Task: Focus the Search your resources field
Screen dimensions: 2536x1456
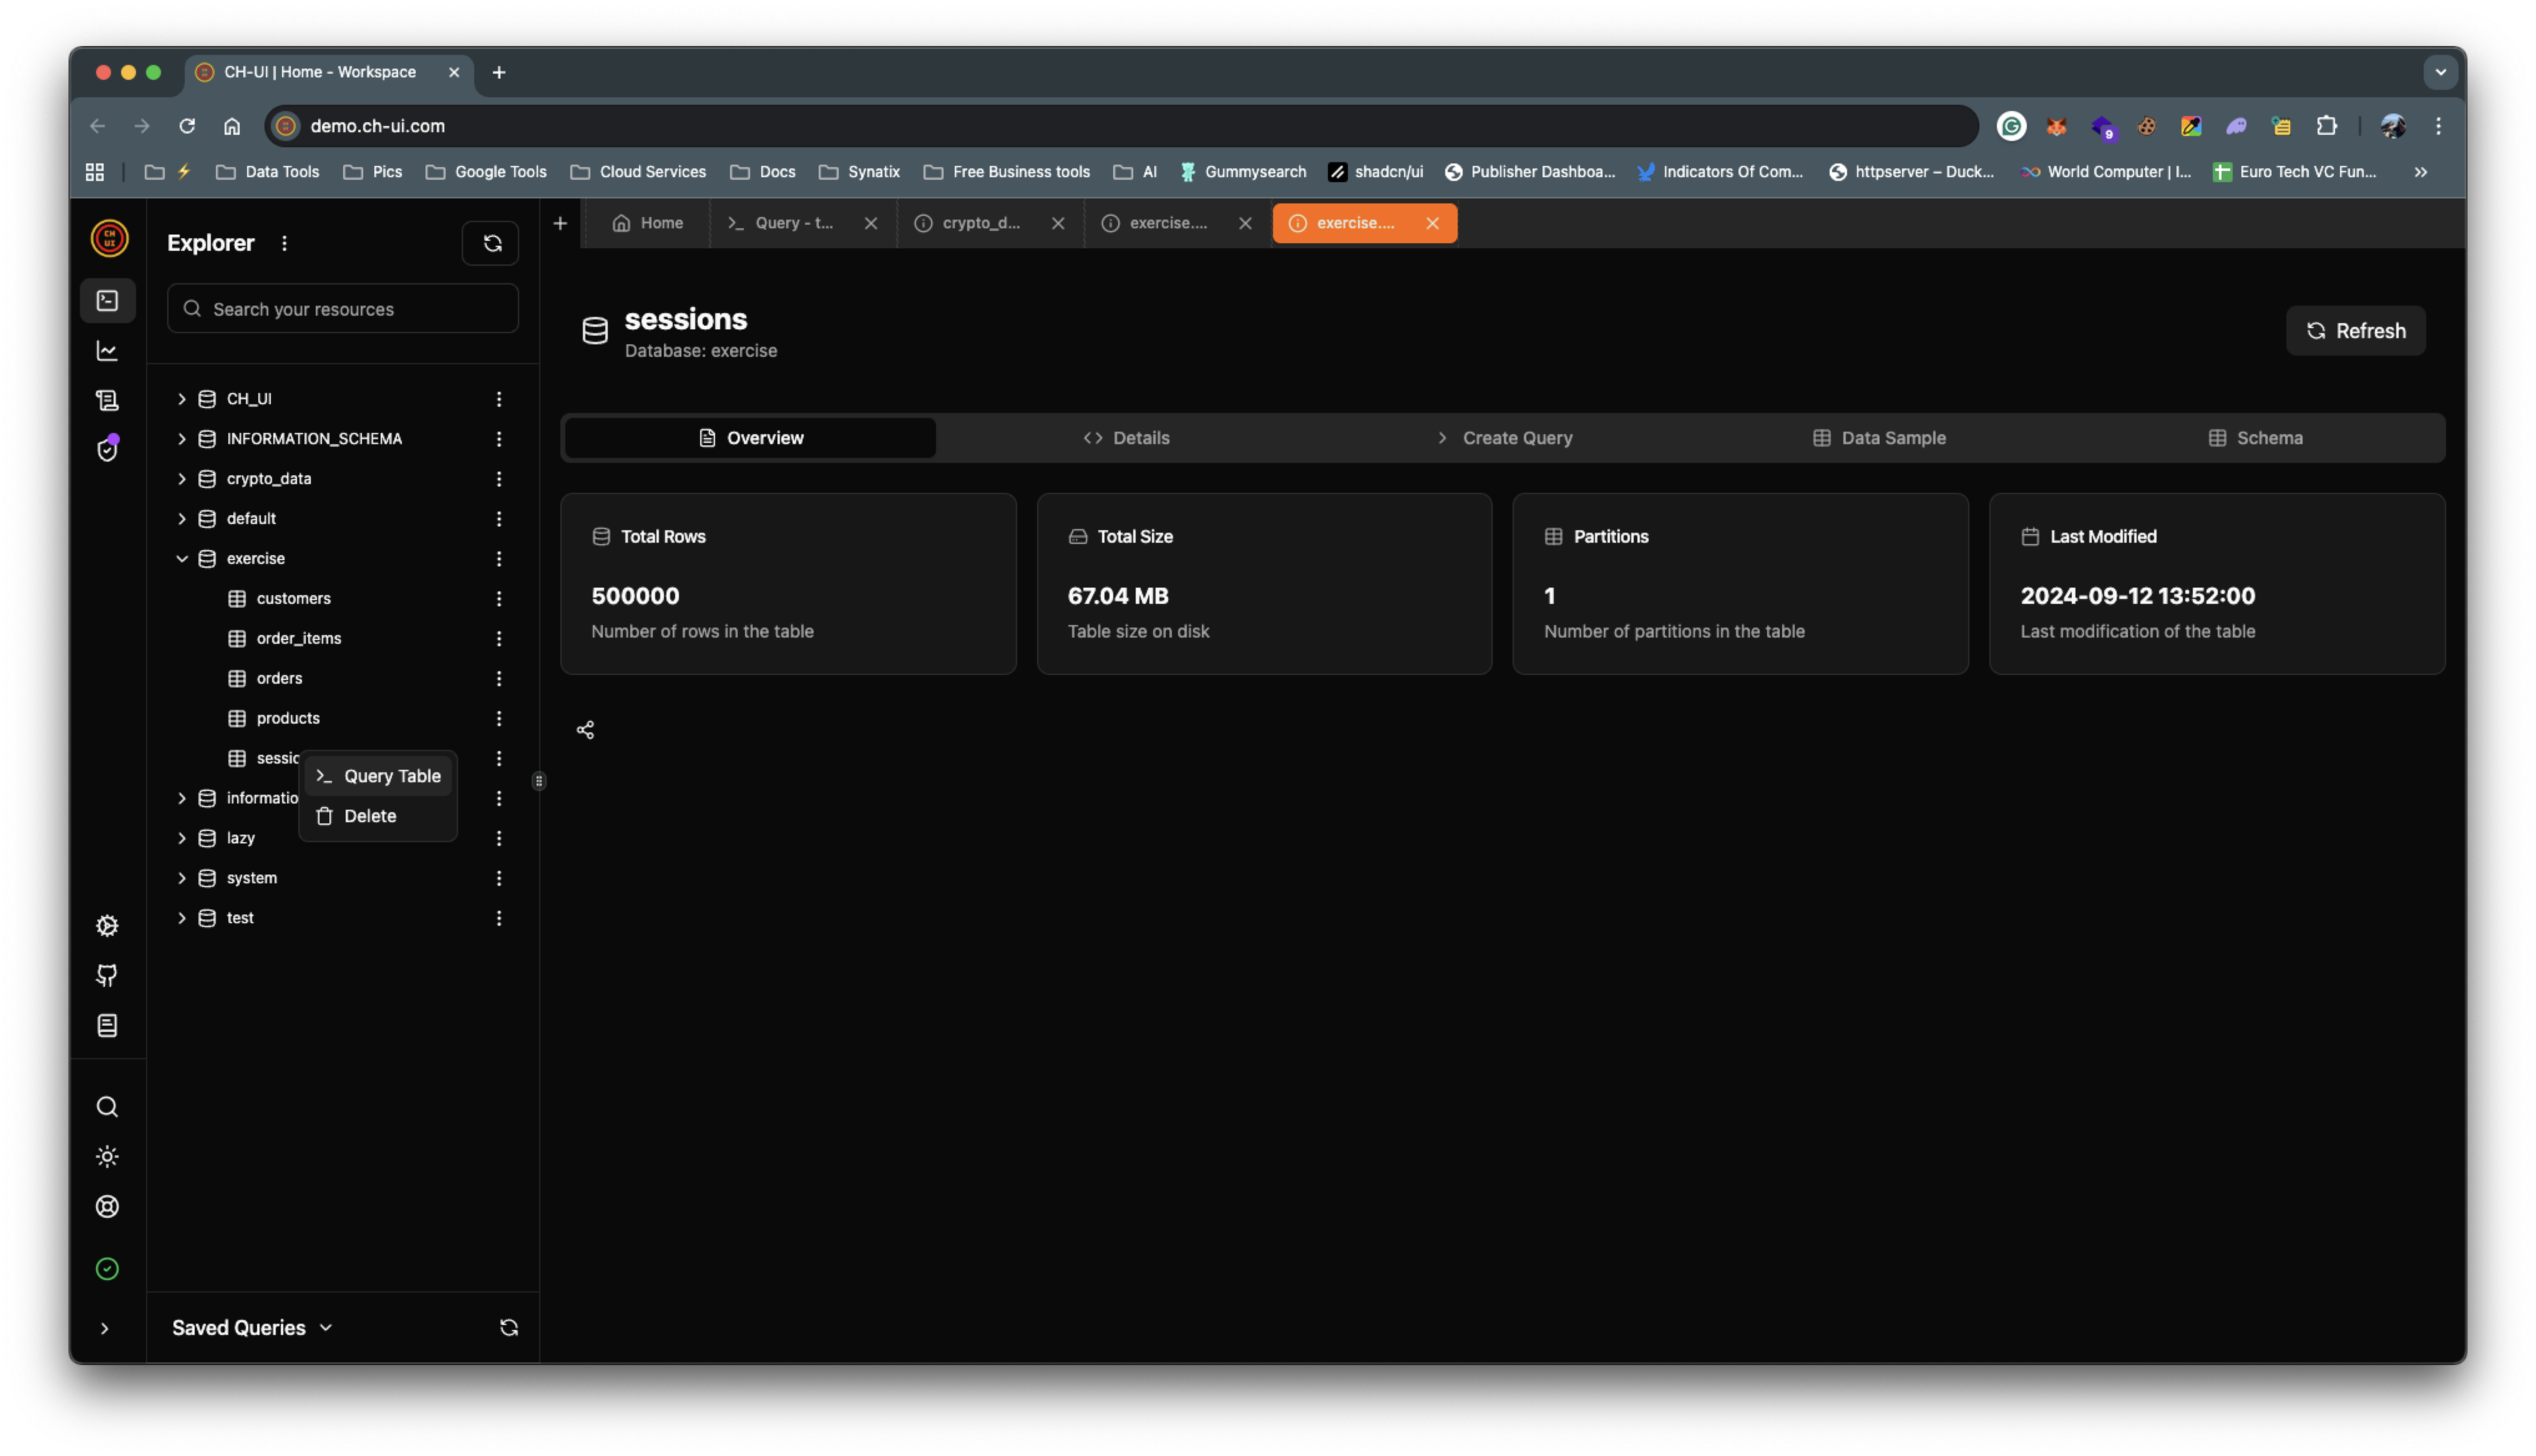Action: coord(343,309)
